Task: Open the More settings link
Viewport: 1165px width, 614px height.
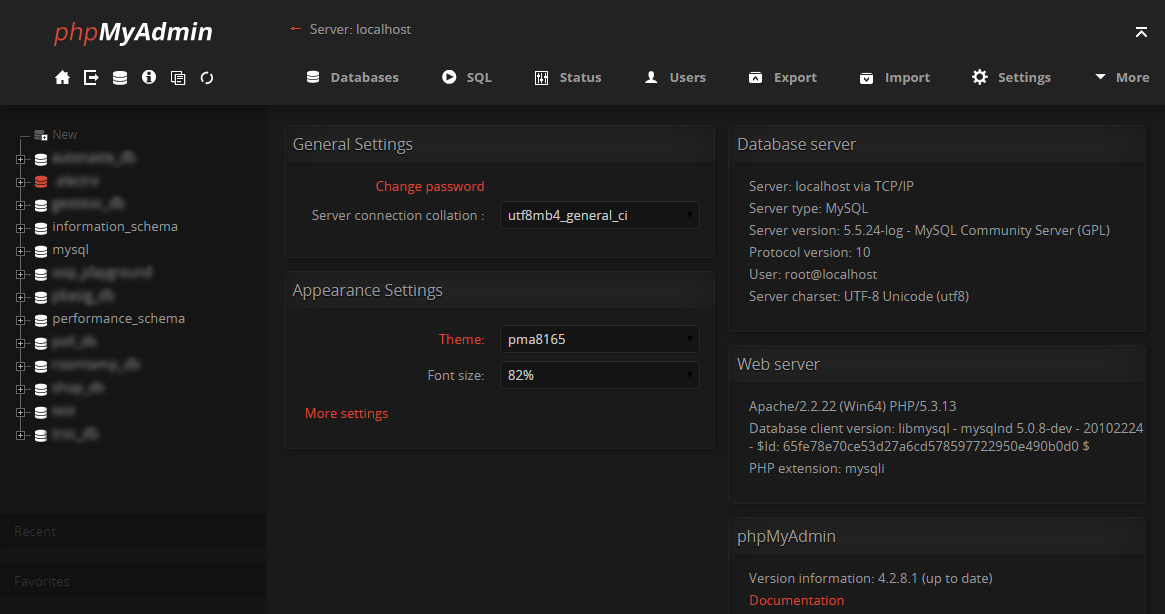Action: [x=346, y=413]
